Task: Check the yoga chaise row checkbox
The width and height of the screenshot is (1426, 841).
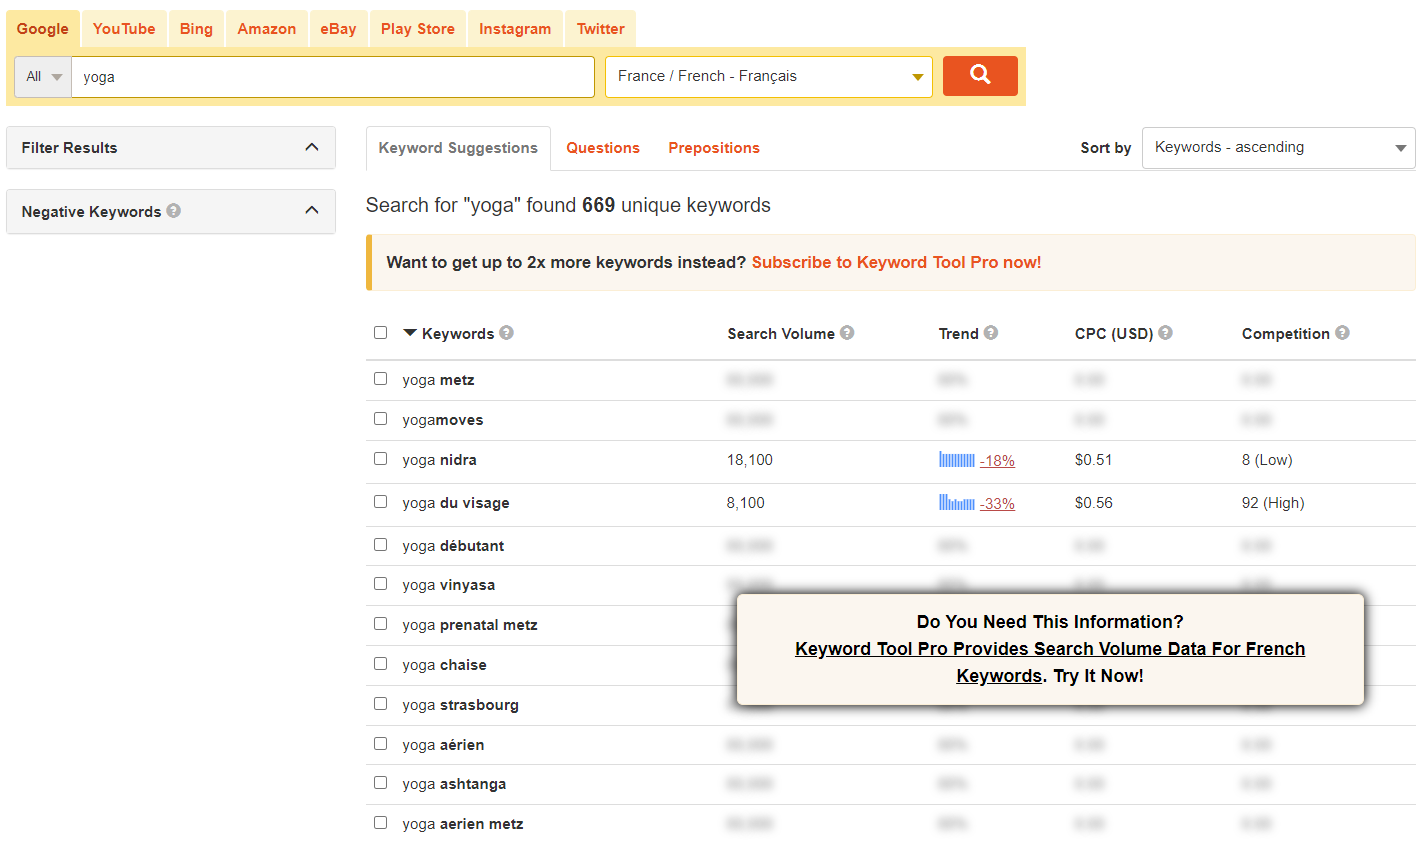Action: (380, 664)
